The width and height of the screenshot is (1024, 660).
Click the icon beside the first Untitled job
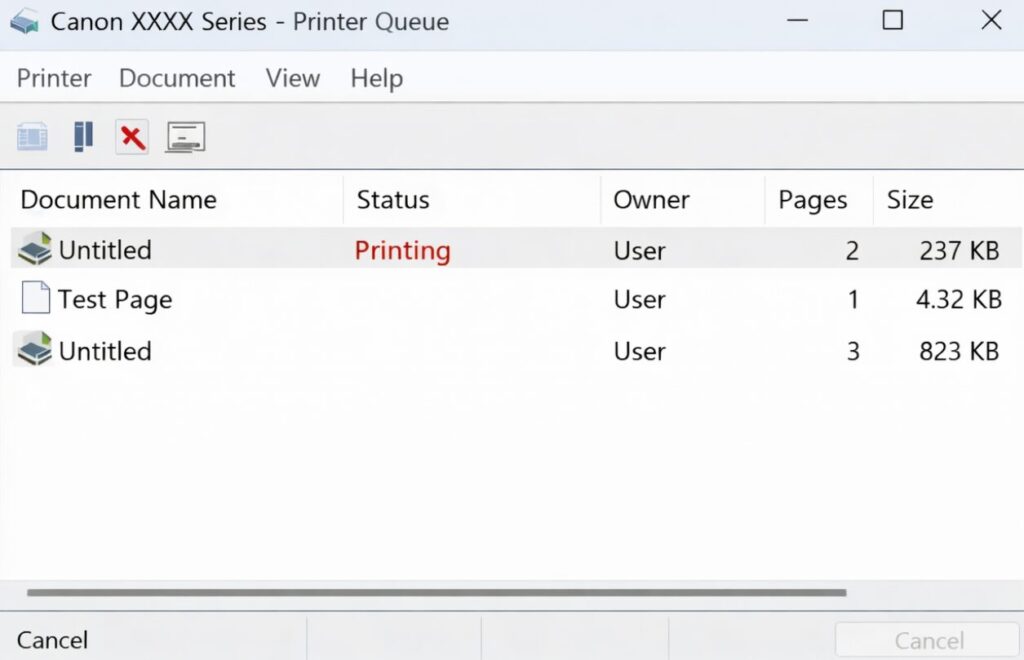pyautogui.click(x=32, y=248)
